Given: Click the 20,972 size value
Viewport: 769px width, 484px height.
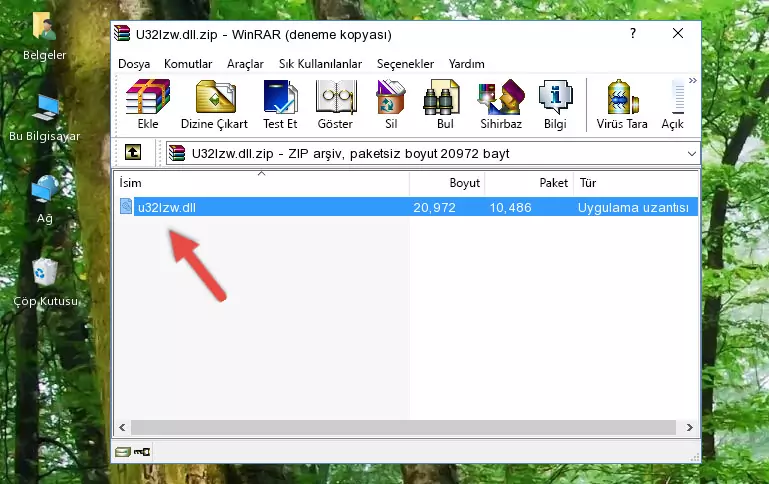Looking at the screenshot, I should (434, 207).
